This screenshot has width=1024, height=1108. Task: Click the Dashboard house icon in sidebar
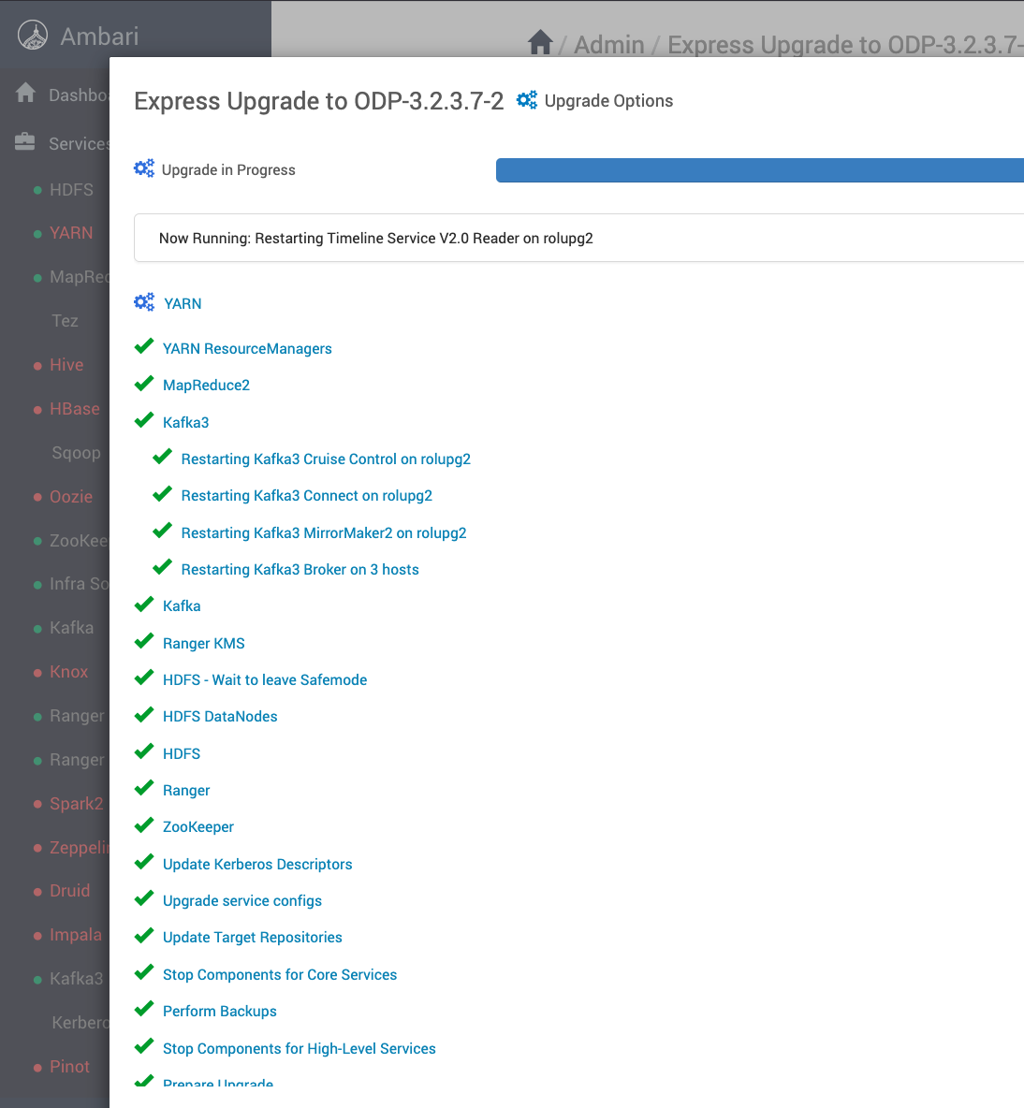pyautogui.click(x=25, y=93)
